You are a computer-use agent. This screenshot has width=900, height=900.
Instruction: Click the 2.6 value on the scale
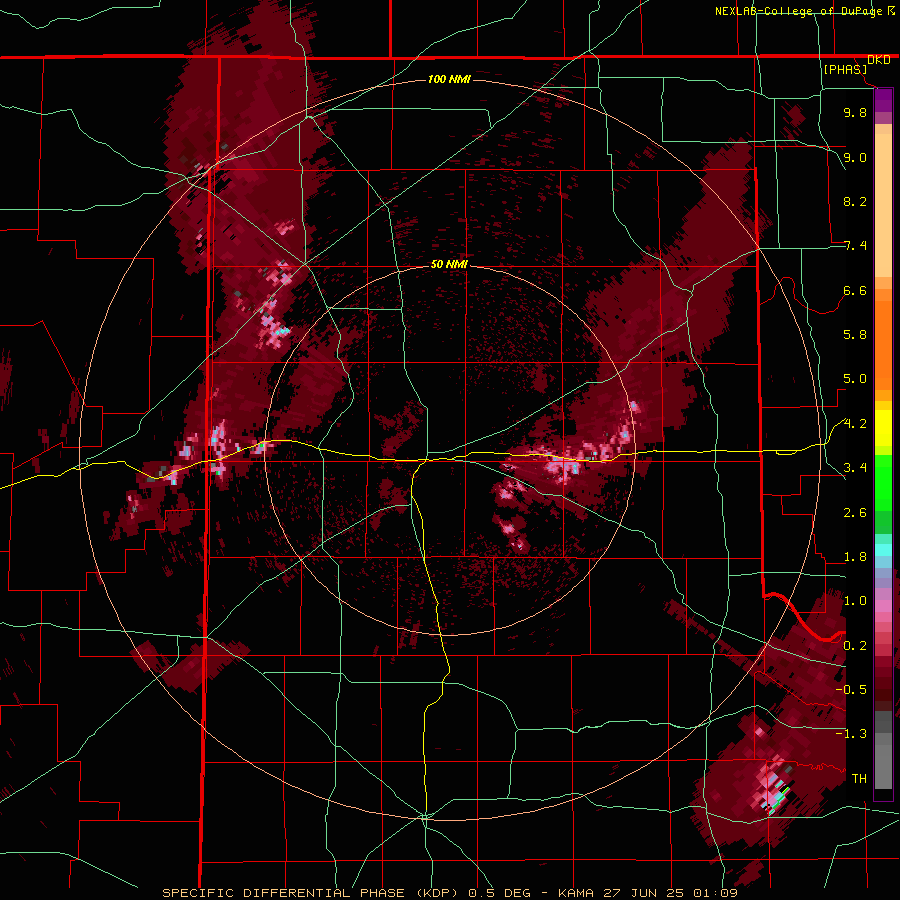pyautogui.click(x=855, y=513)
